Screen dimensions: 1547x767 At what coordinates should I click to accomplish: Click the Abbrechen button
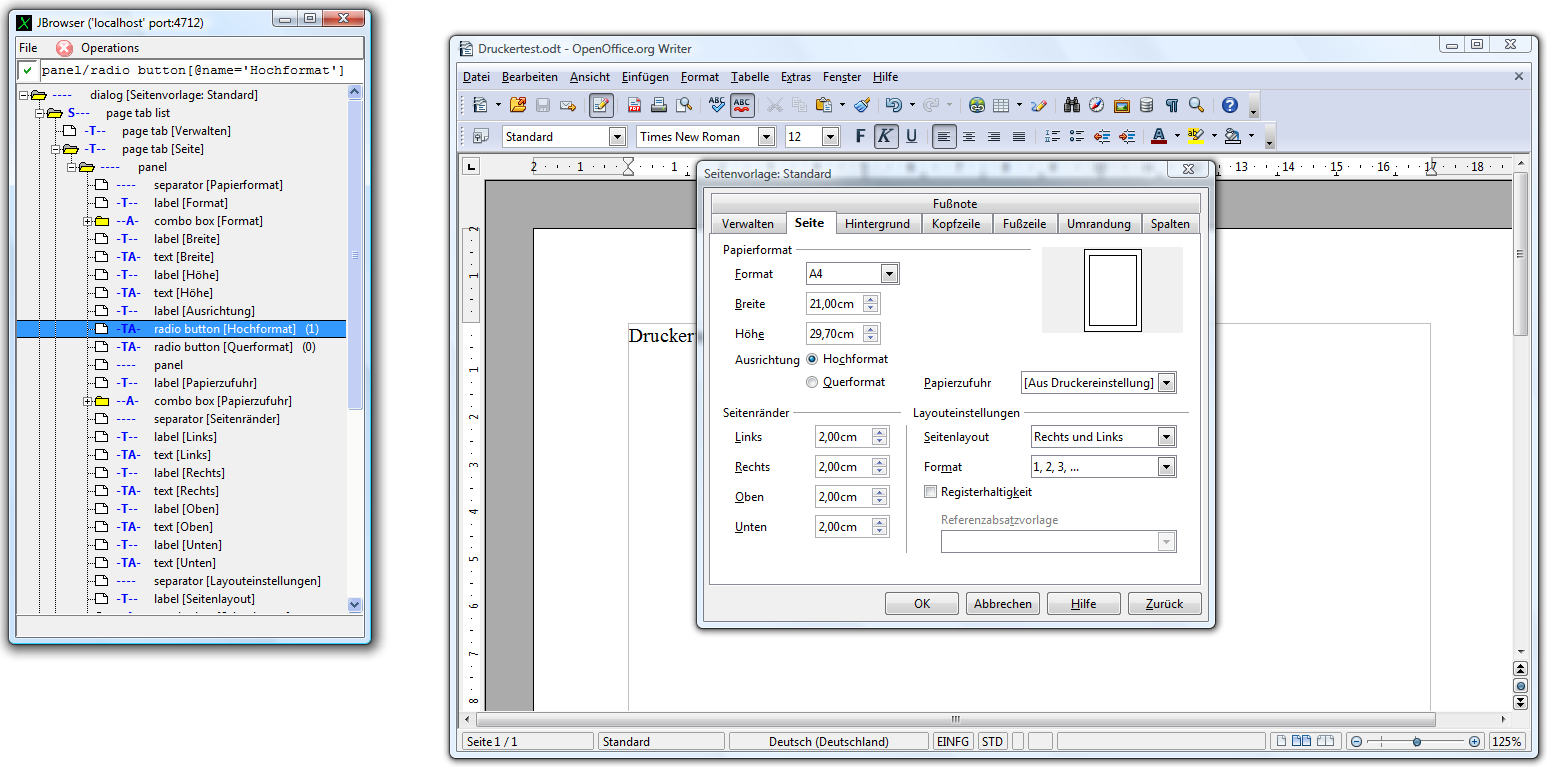(x=1002, y=604)
